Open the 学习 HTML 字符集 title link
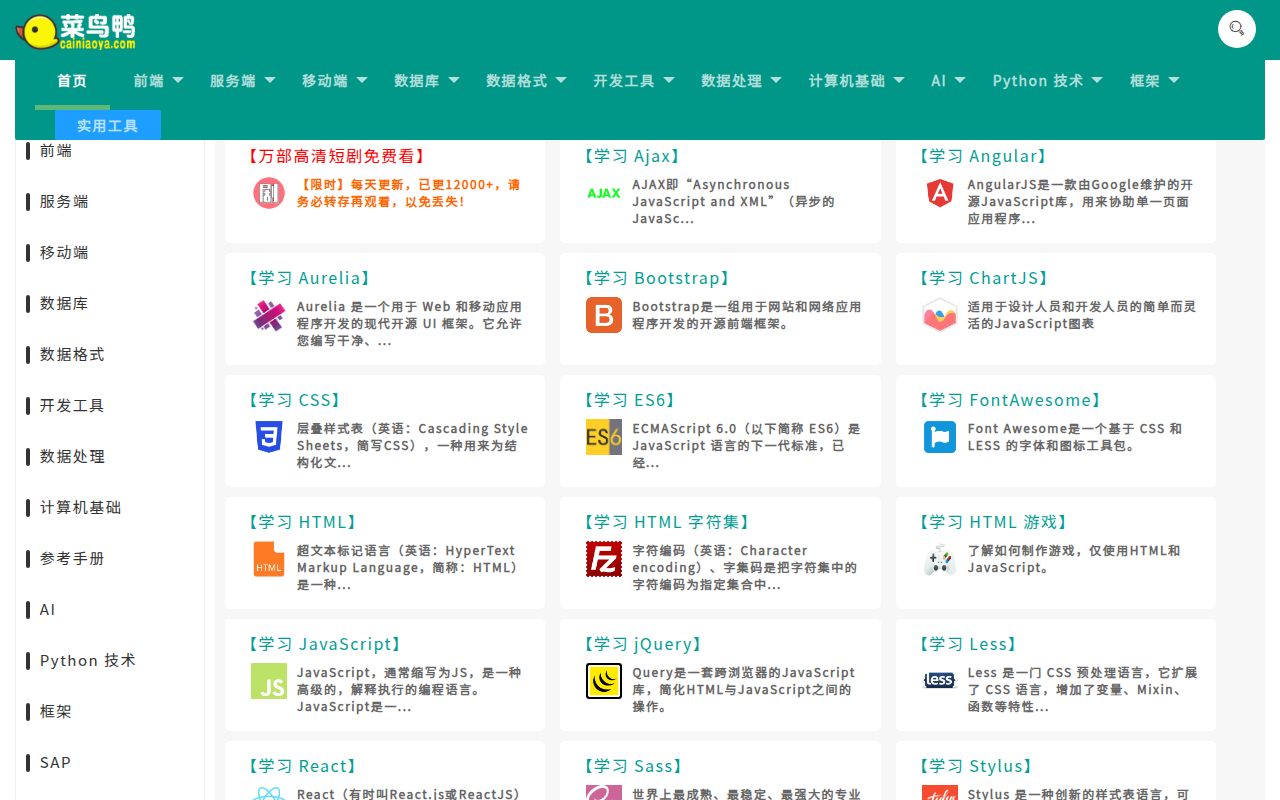The image size is (1280, 800). point(667,522)
